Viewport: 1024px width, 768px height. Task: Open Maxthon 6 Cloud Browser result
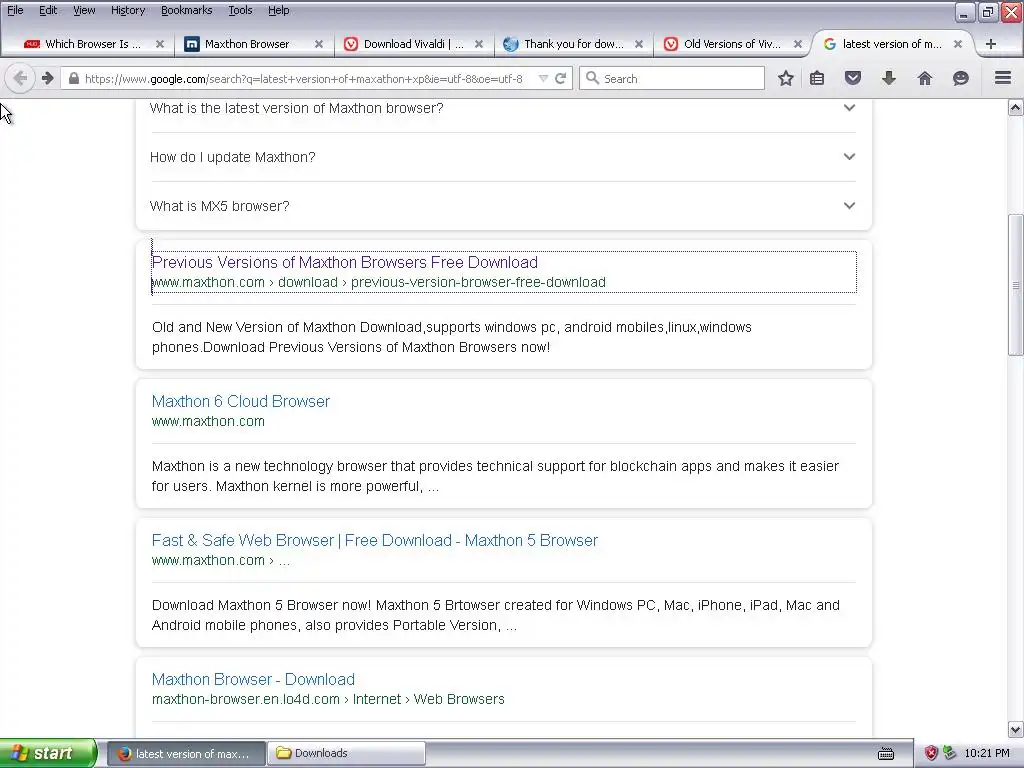click(240, 402)
